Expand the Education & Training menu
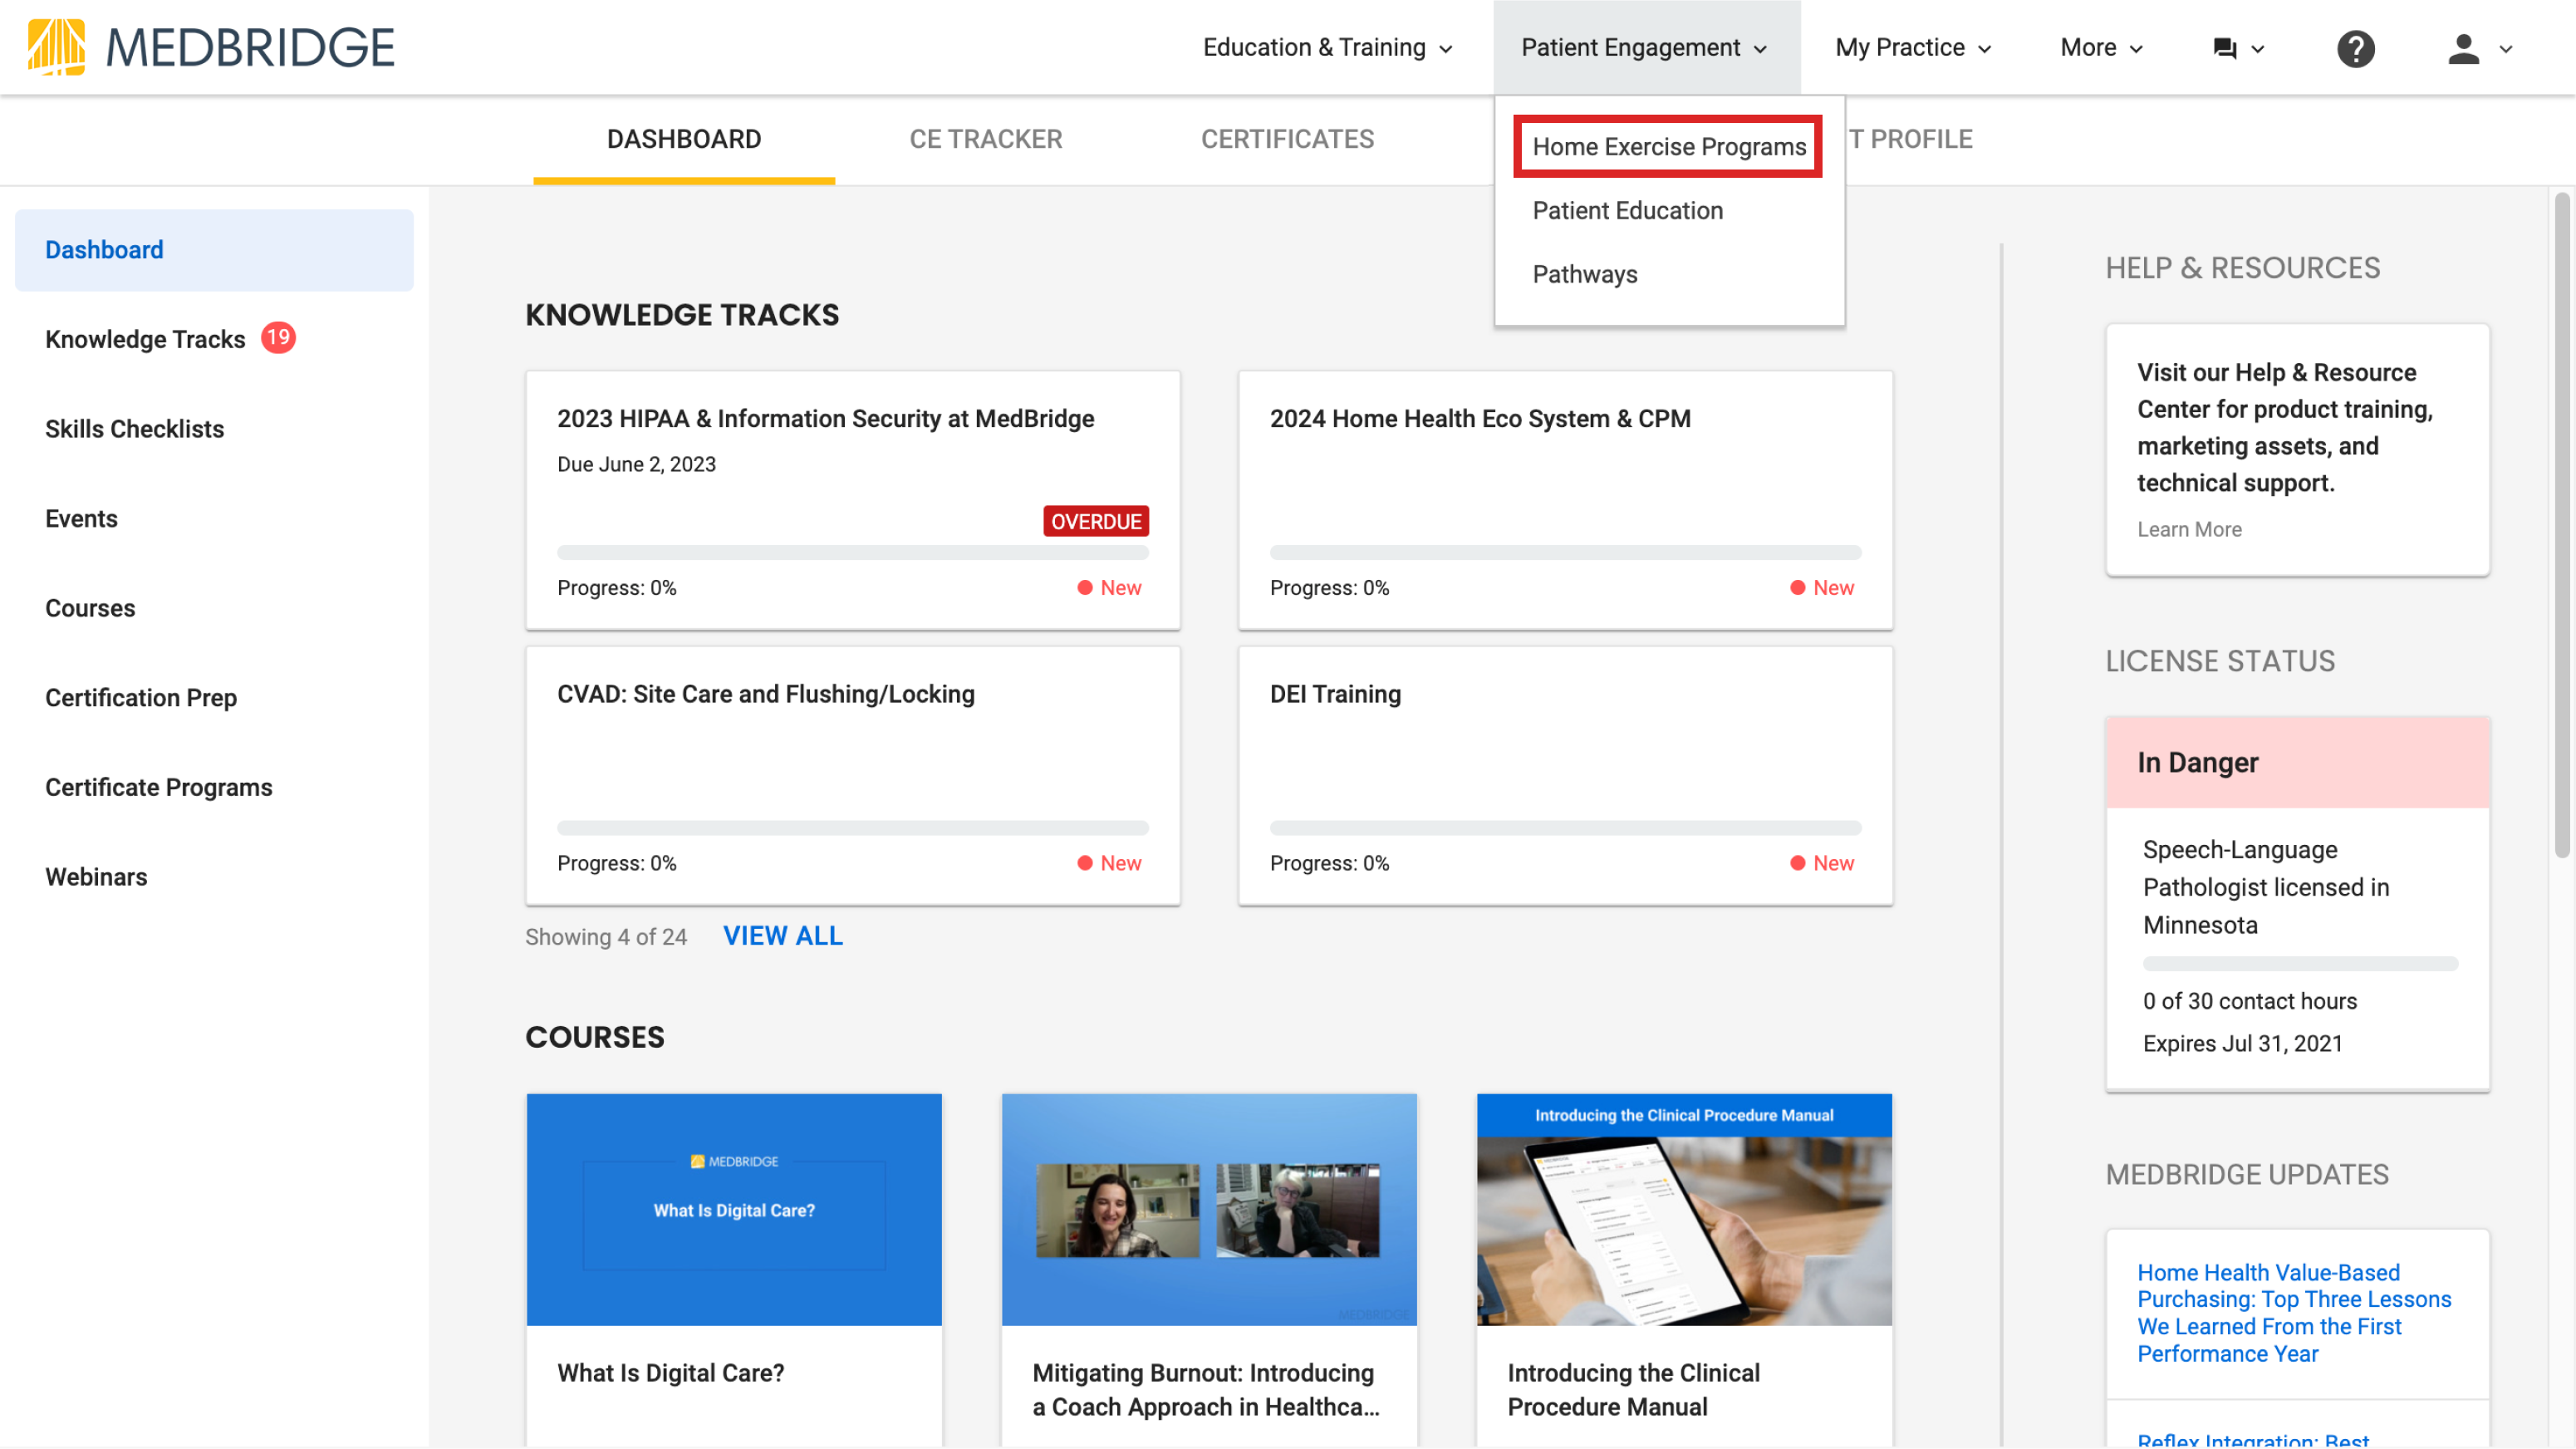This screenshot has height=1449, width=2576. (x=1327, y=47)
